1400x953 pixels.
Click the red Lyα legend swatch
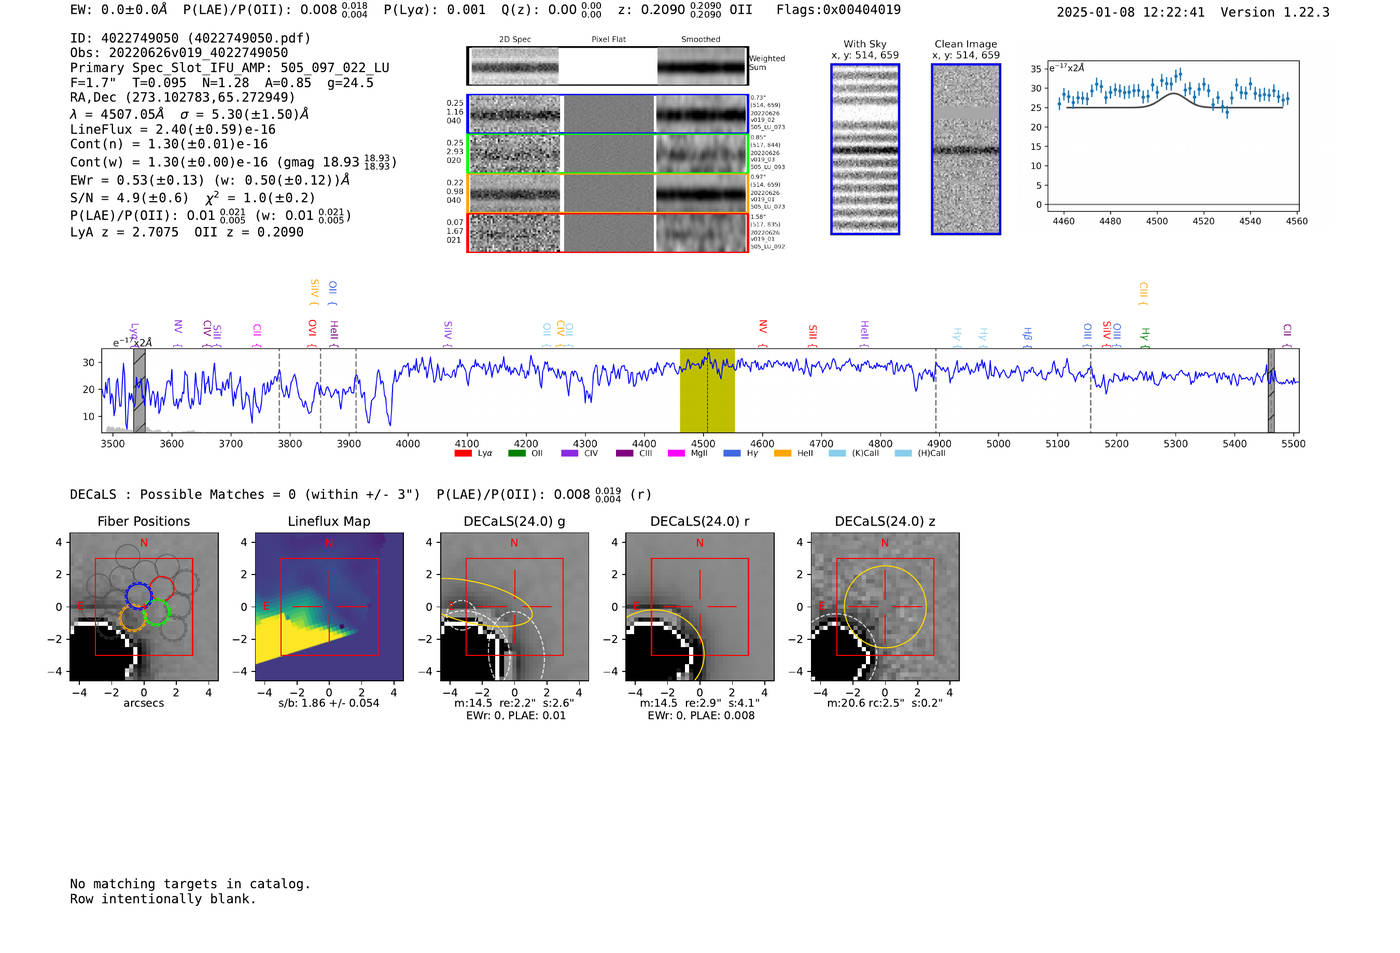462,454
